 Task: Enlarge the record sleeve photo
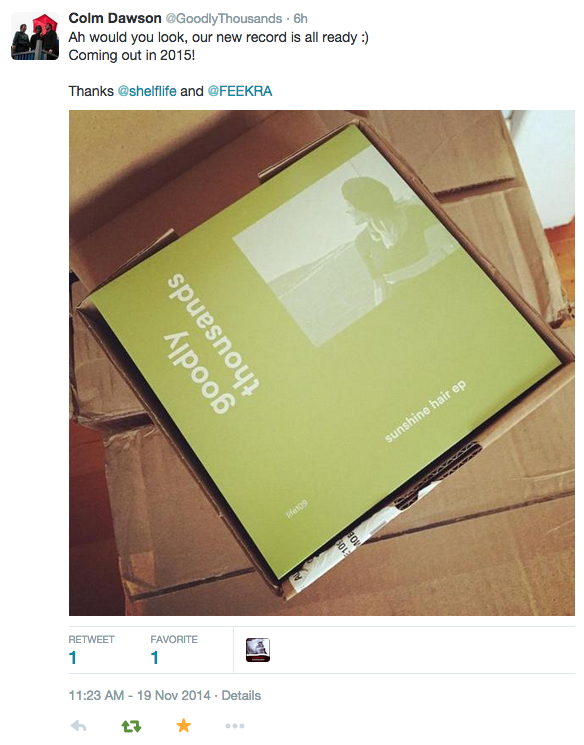[x=322, y=363]
